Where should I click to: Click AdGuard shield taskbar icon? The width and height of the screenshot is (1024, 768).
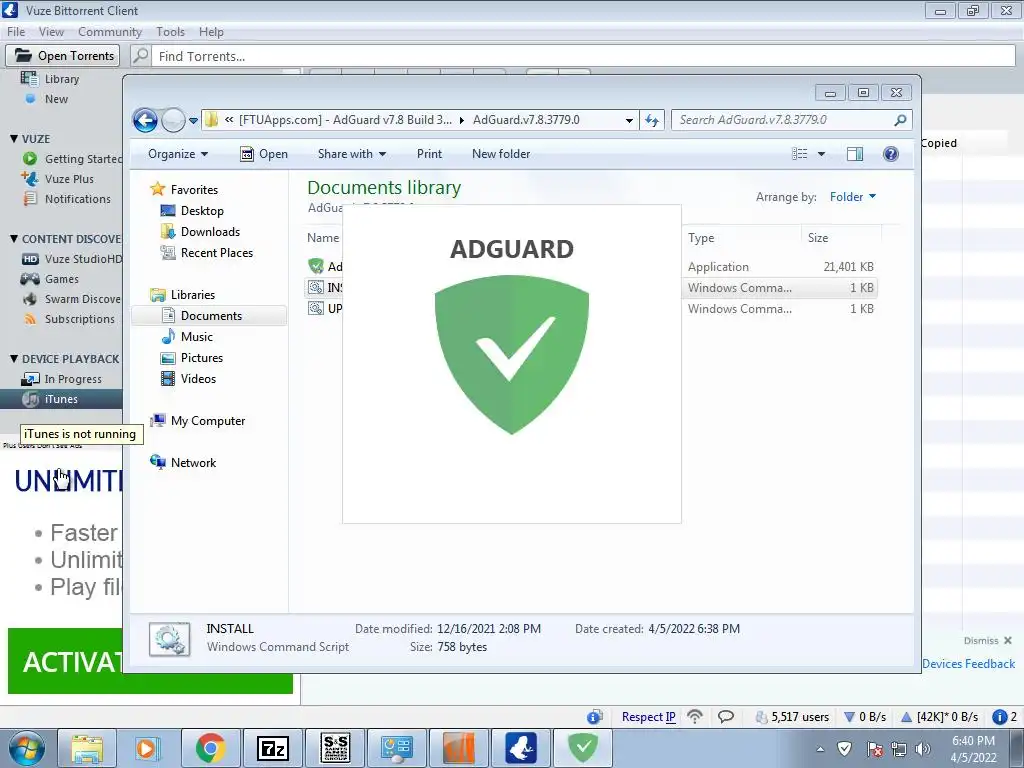pyautogui.click(x=583, y=748)
